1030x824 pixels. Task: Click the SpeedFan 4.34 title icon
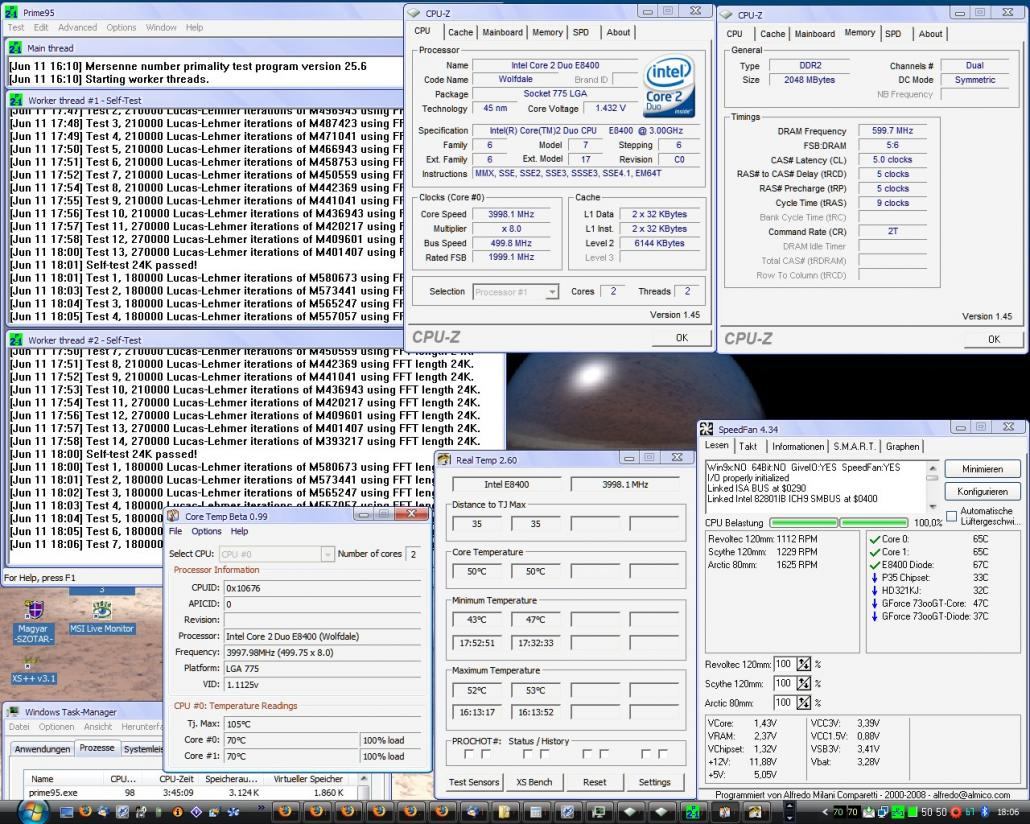point(706,429)
